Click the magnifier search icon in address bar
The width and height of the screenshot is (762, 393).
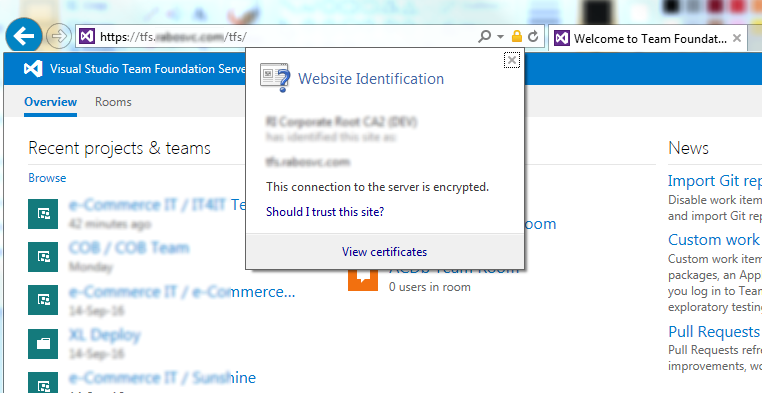pos(485,36)
